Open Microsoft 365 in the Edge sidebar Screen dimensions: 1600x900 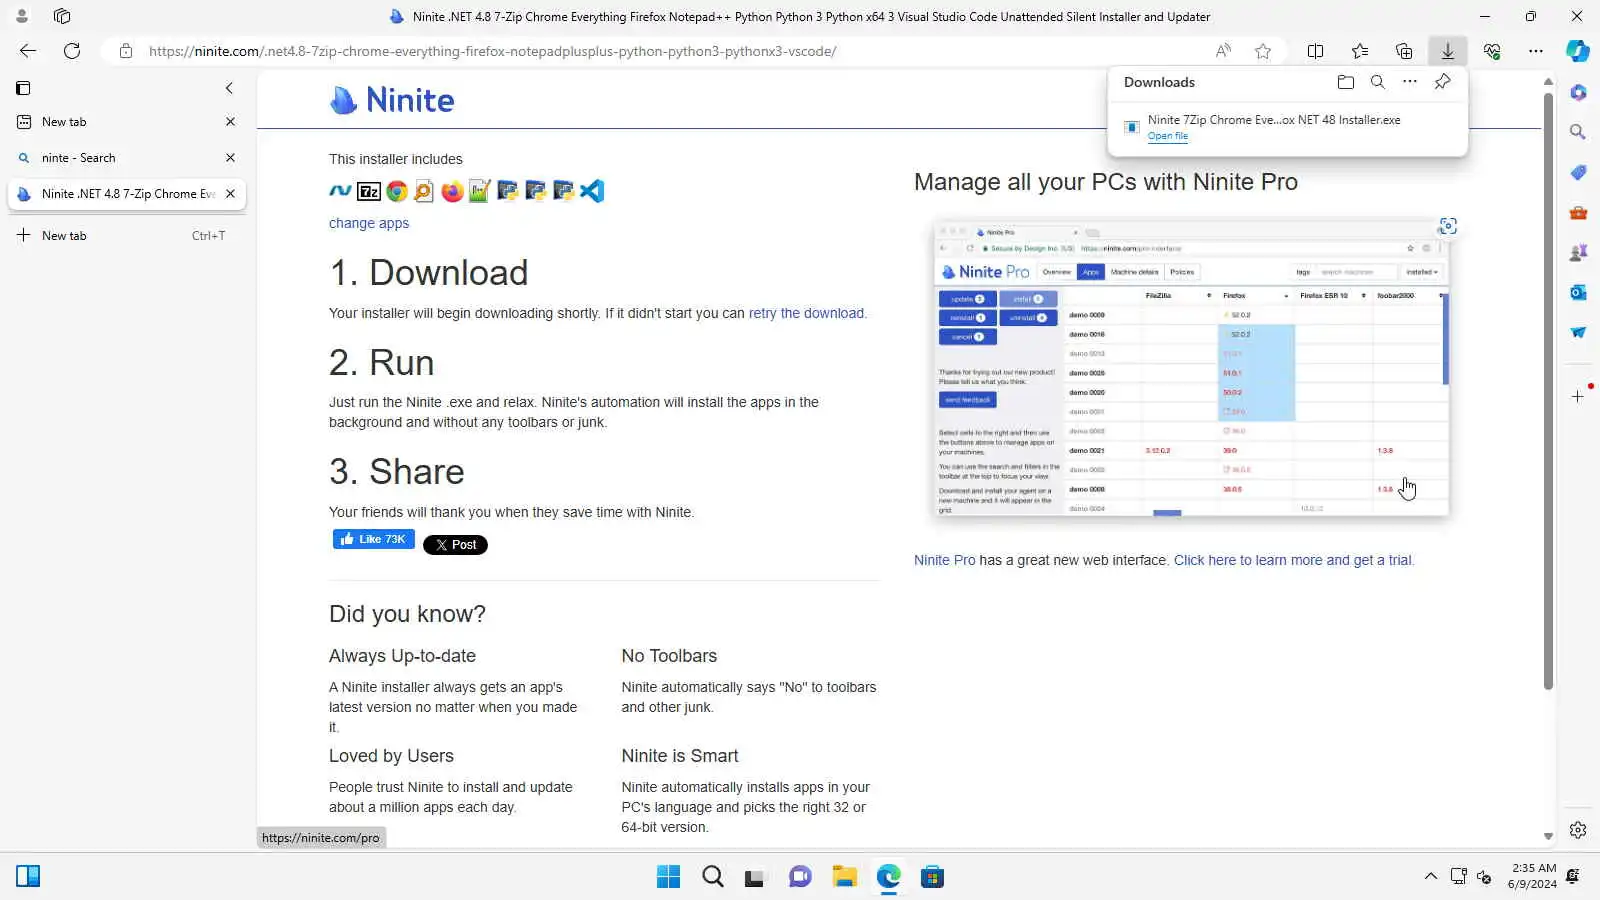point(1578,92)
